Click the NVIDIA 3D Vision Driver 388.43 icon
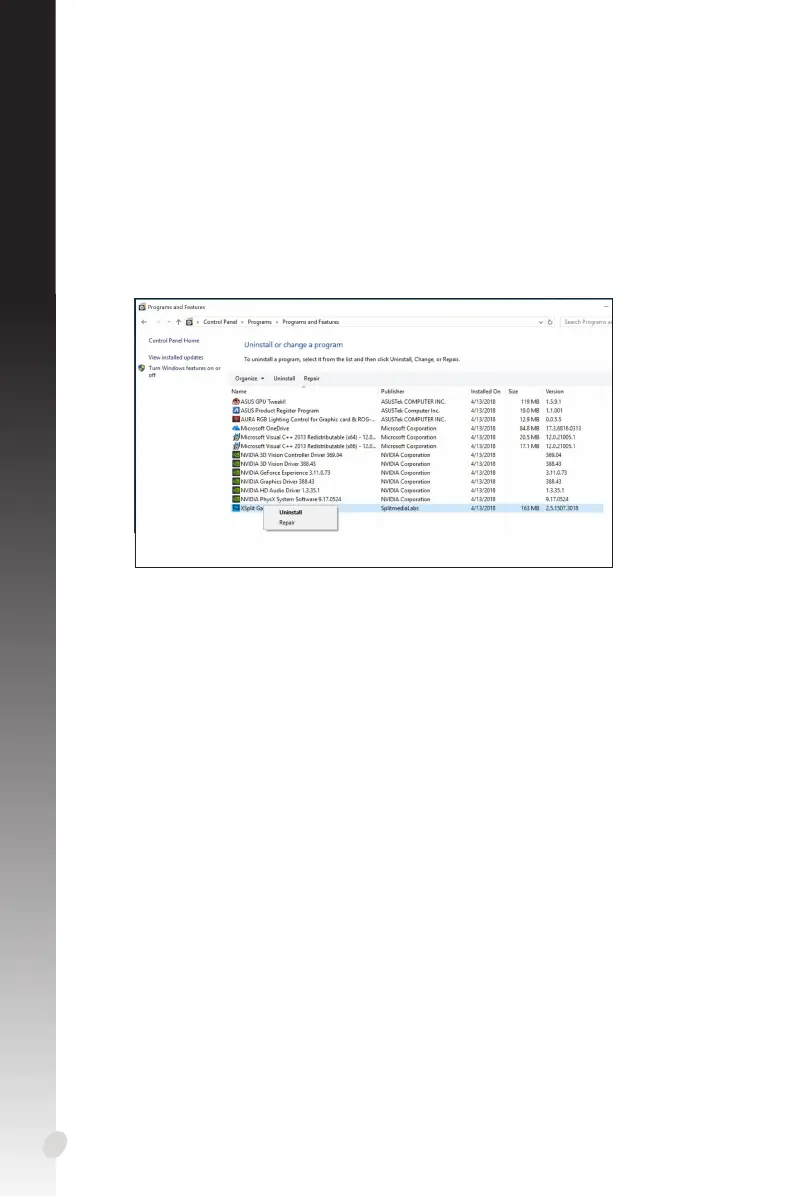Image resolution: width=794 pixels, height=1196 pixels. [x=236, y=464]
